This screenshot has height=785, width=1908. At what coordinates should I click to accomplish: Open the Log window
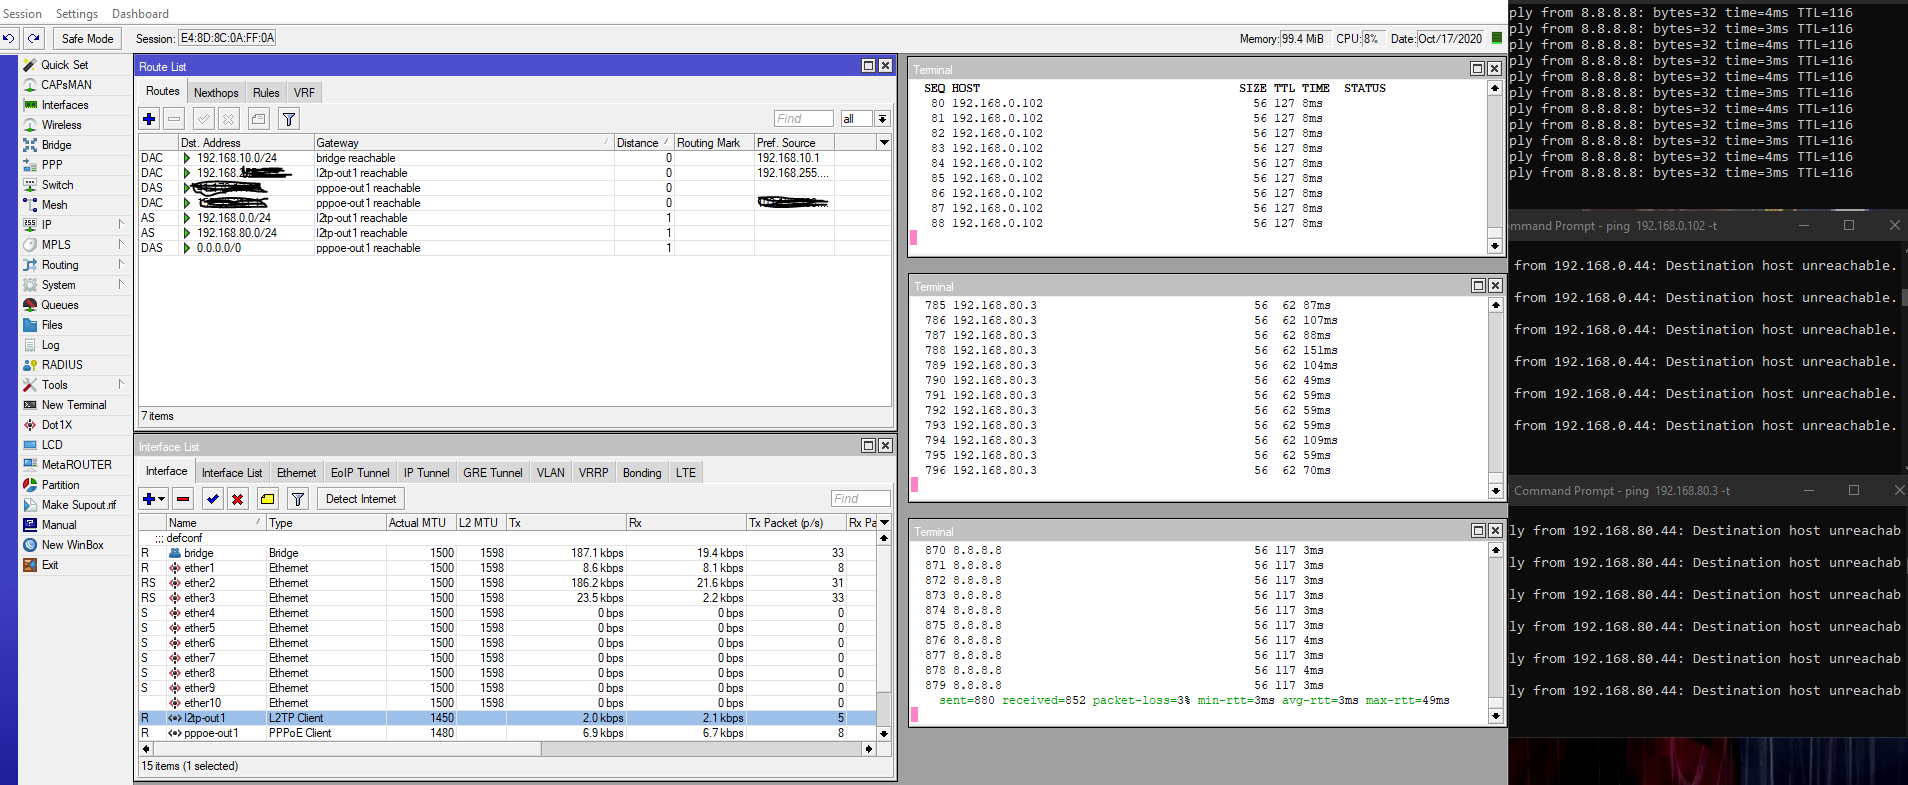50,345
